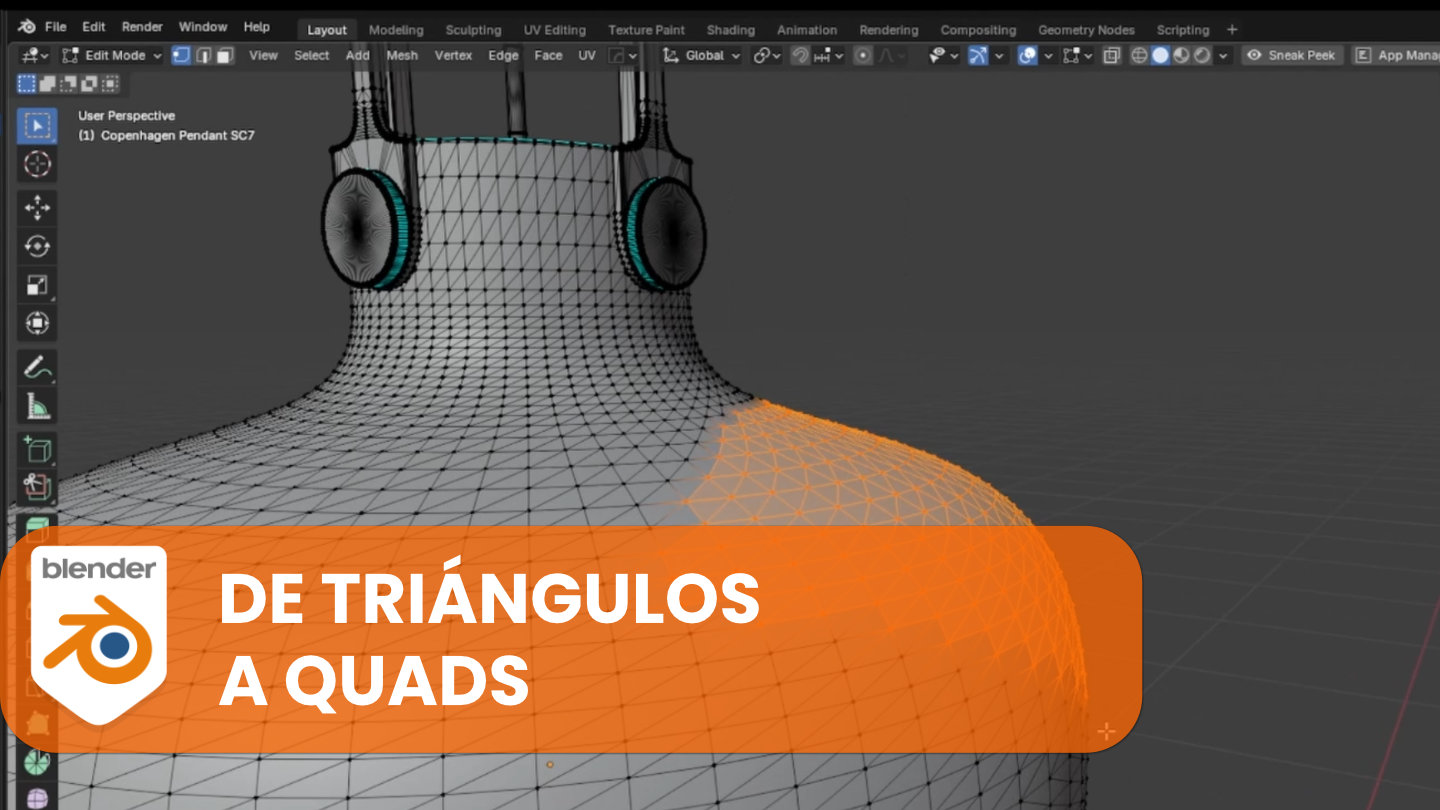Switch to Vertex select mode
This screenshot has width=1440, height=810.
coord(181,56)
